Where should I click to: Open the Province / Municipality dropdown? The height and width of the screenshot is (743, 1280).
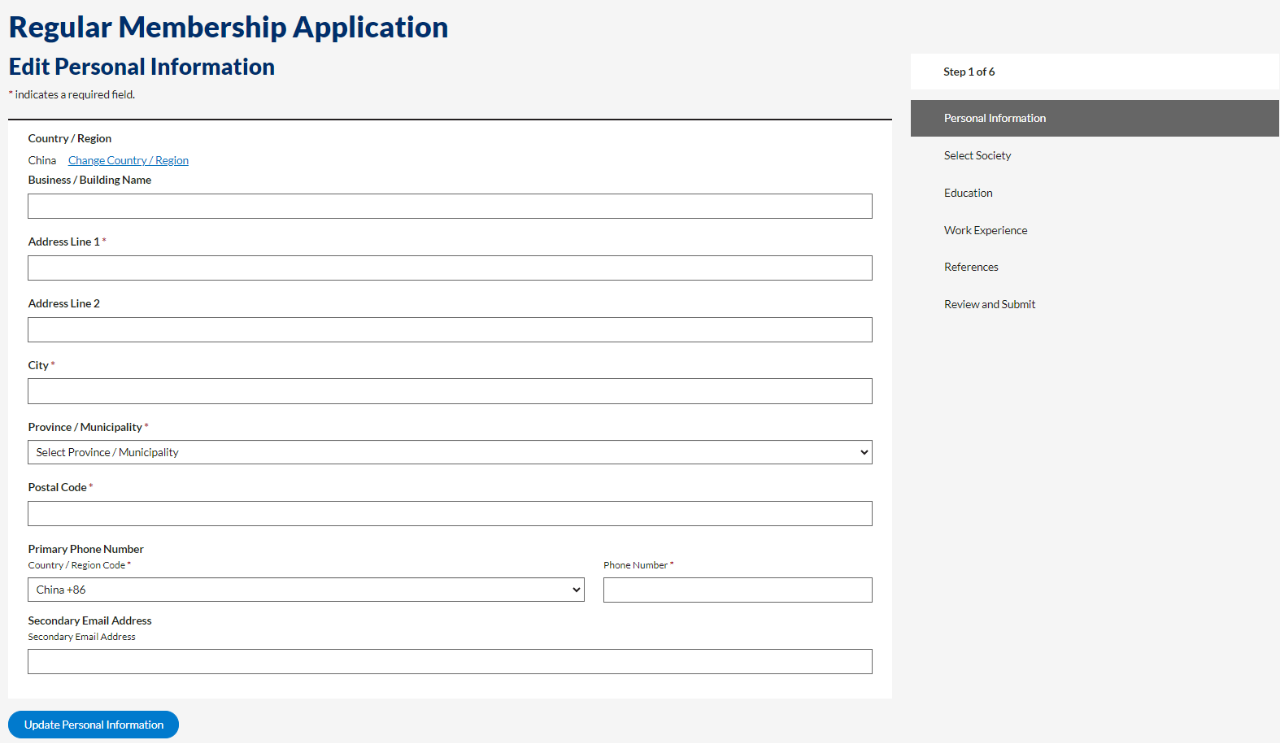(x=450, y=452)
